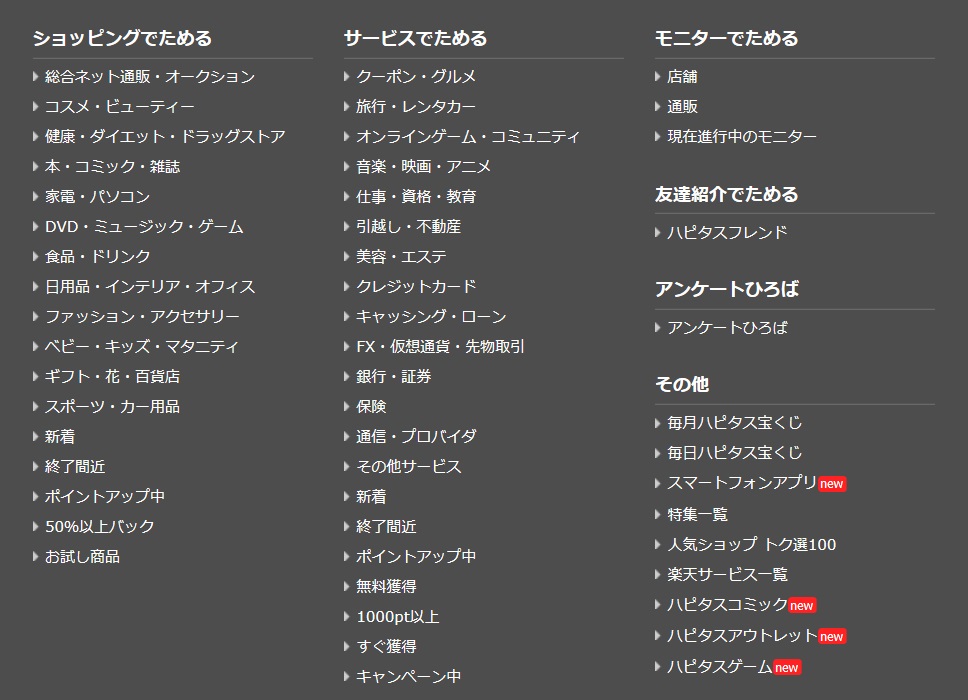Click arrow bullet before 総合ネット通販・オークション
This screenshot has height=700, width=968.
pyautogui.click(x=35, y=77)
